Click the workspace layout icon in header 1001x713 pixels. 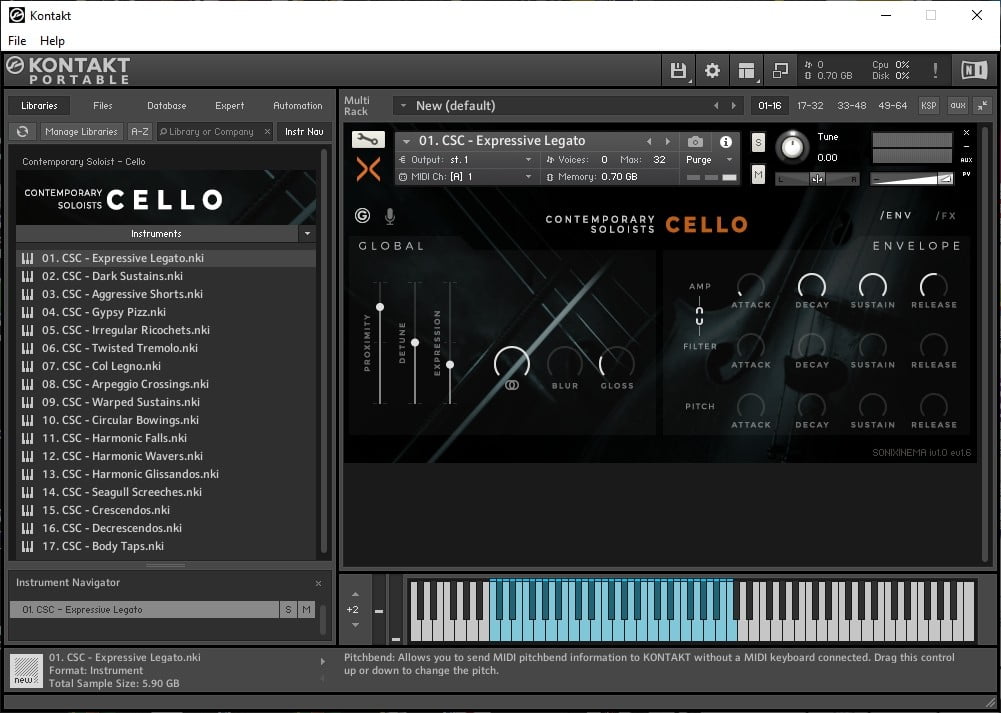point(746,70)
